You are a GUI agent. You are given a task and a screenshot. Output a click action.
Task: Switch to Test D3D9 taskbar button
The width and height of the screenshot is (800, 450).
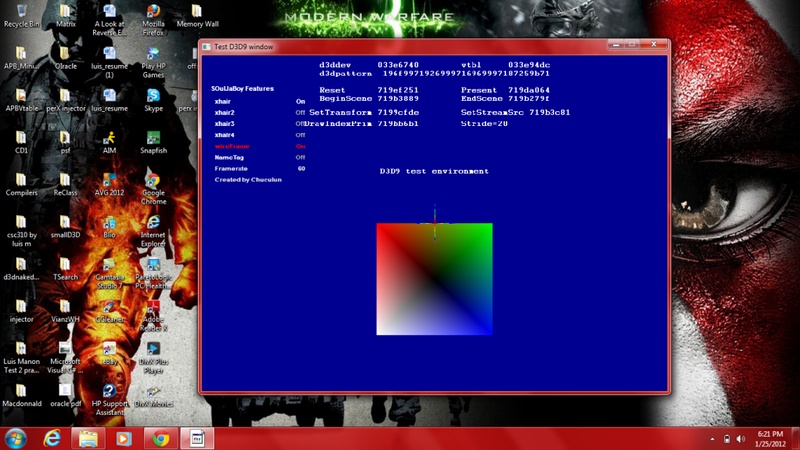point(197,439)
